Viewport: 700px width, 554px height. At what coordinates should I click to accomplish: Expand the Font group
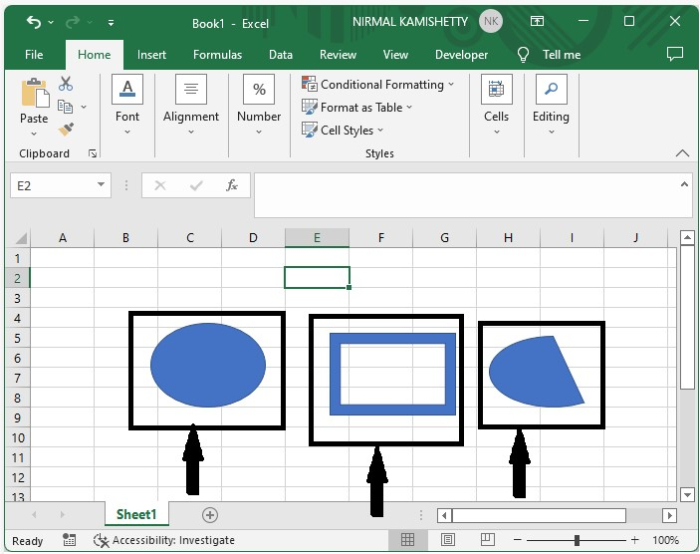coord(127,106)
